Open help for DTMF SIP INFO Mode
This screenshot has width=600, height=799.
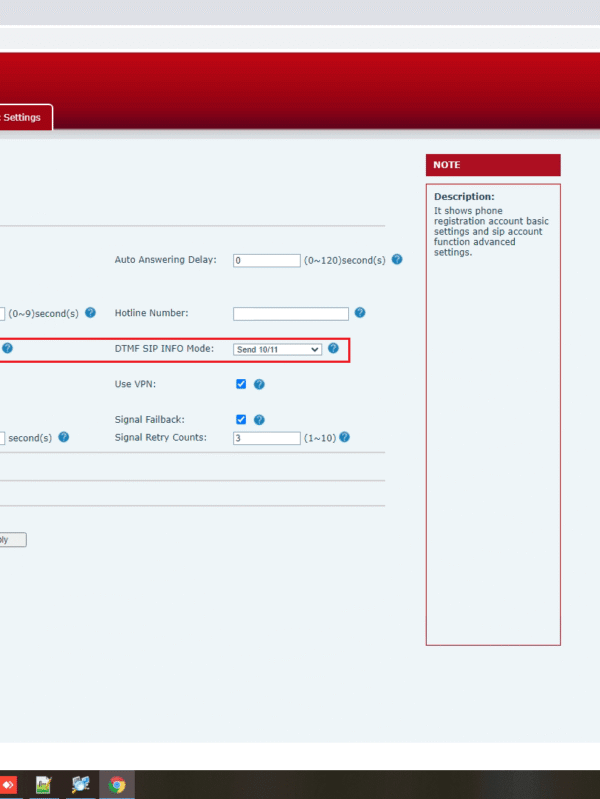pyautogui.click(x=333, y=348)
